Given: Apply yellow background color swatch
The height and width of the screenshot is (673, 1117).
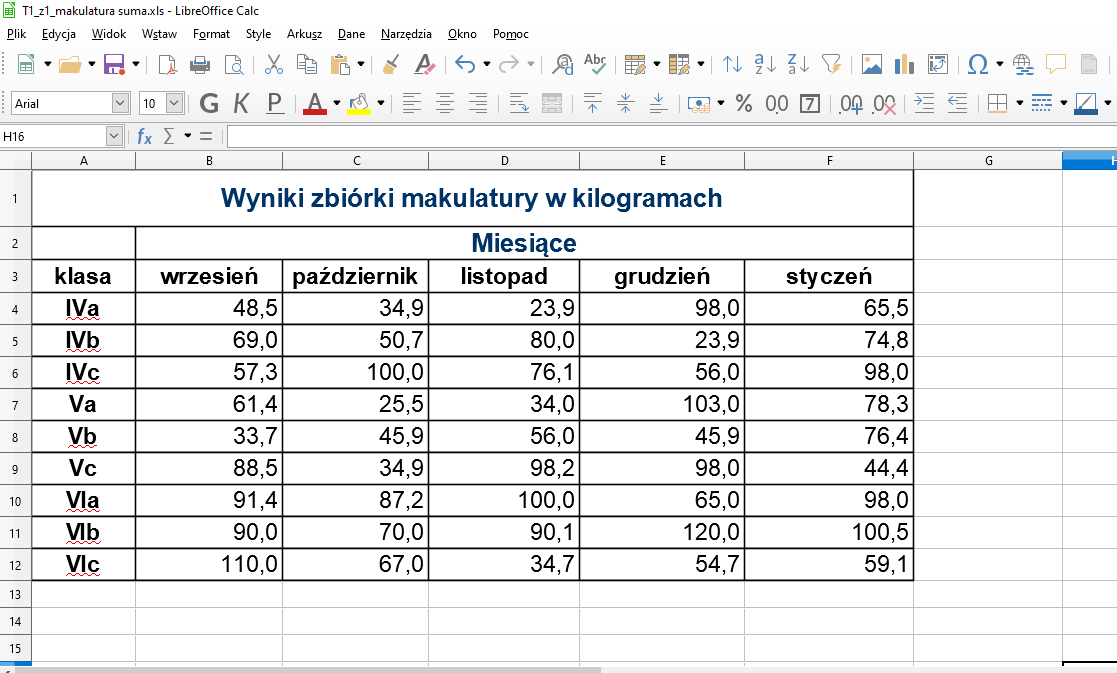Looking at the screenshot, I should (x=359, y=104).
